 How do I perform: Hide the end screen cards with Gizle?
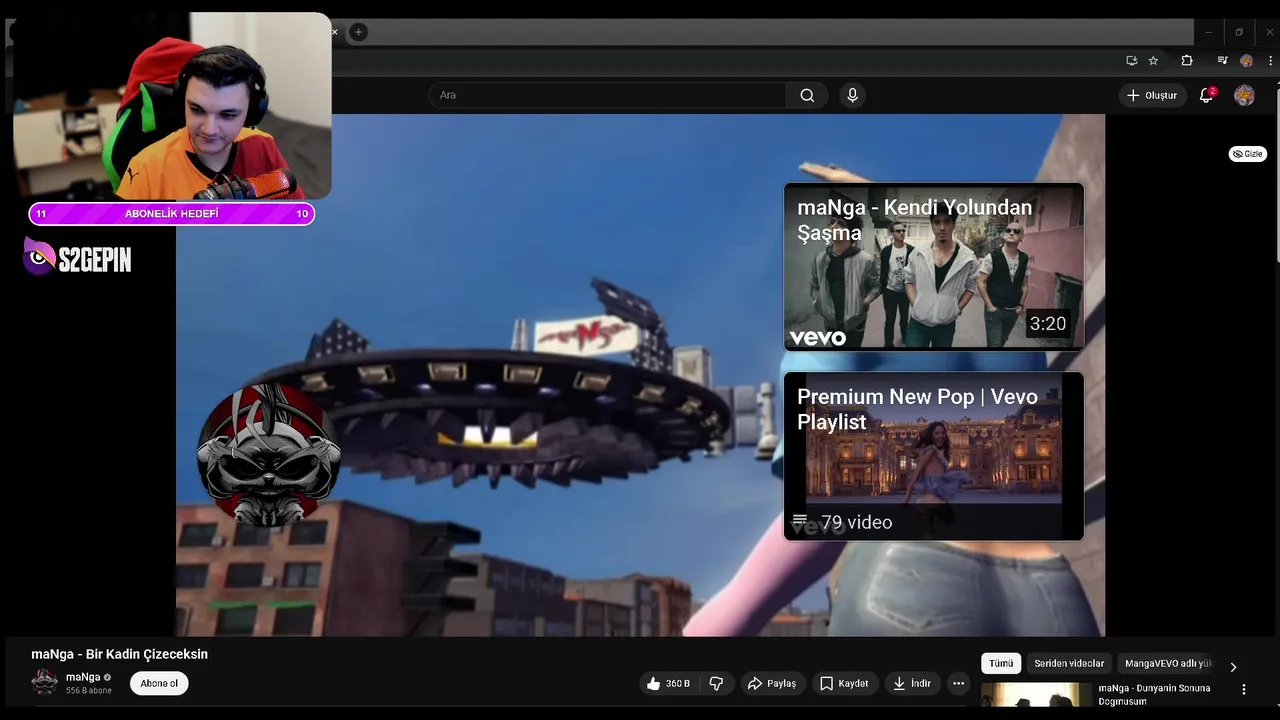[1247, 154]
